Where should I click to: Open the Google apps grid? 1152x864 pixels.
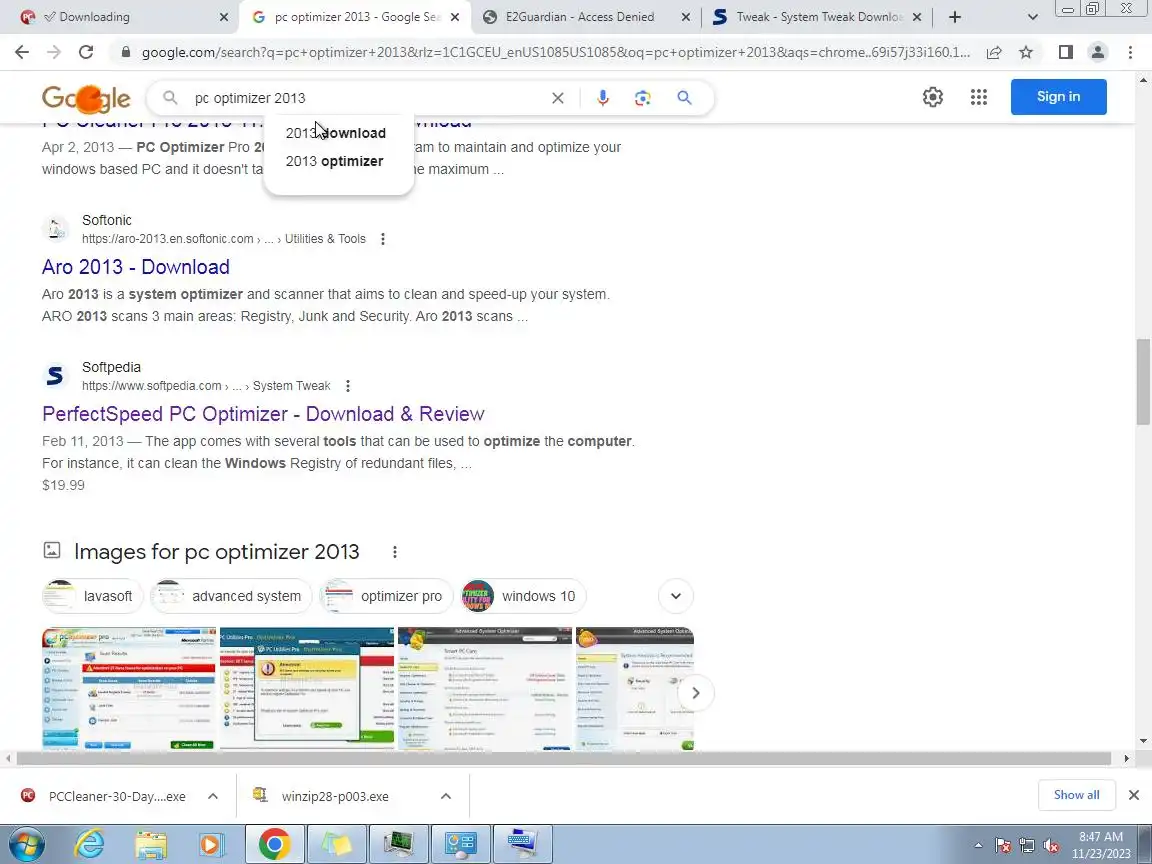coord(979,97)
